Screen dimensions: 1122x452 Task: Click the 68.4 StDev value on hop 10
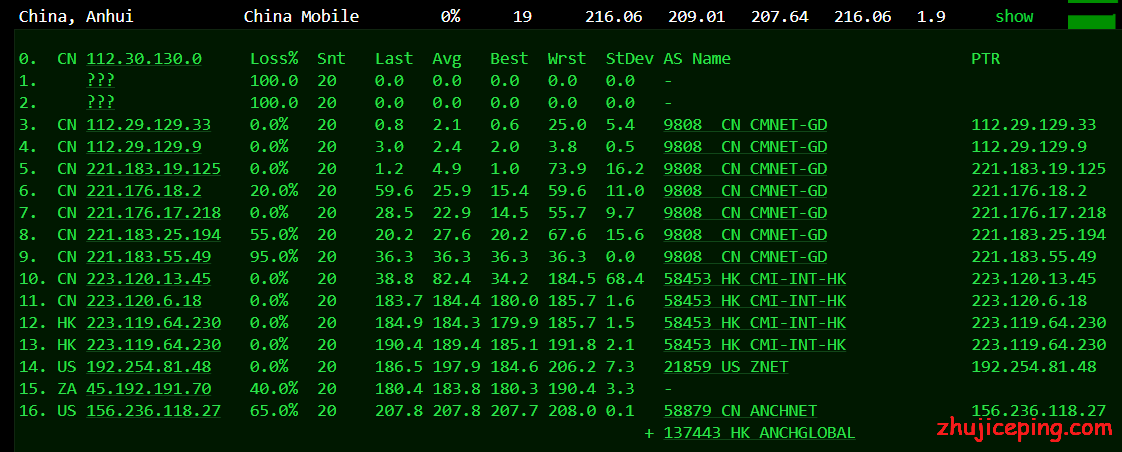(625, 279)
